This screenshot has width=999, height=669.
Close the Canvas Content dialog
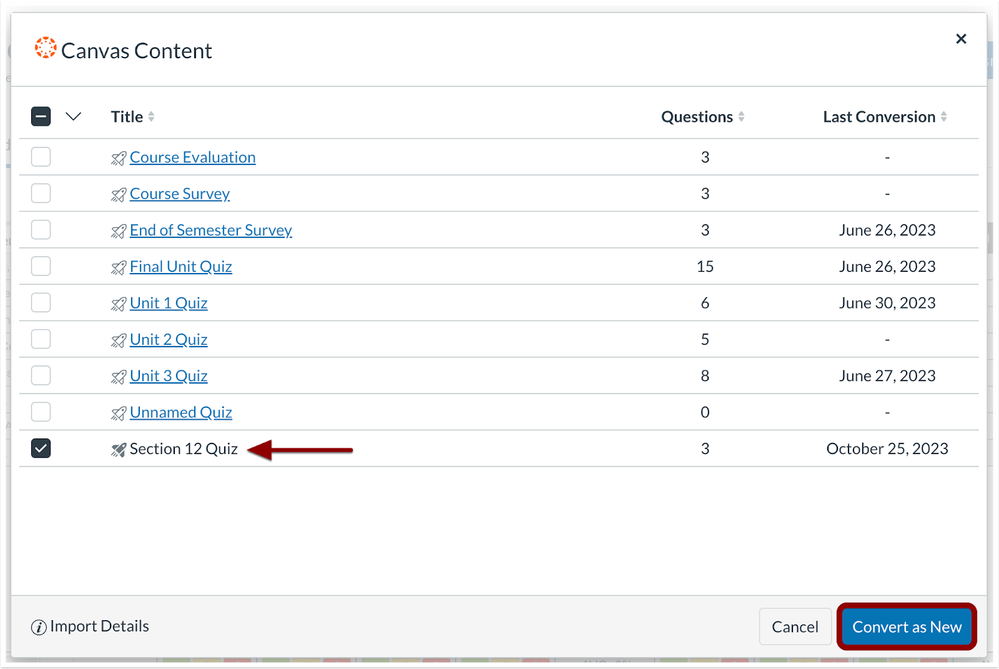pyautogui.click(x=961, y=39)
